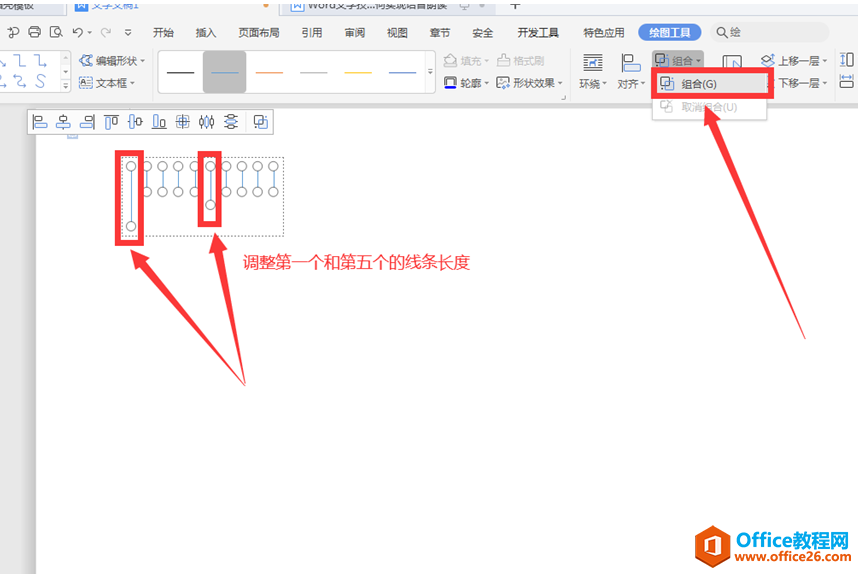Screen dimensions: 858x574
Task: Switch to the 开发工具 tab
Action: point(538,33)
